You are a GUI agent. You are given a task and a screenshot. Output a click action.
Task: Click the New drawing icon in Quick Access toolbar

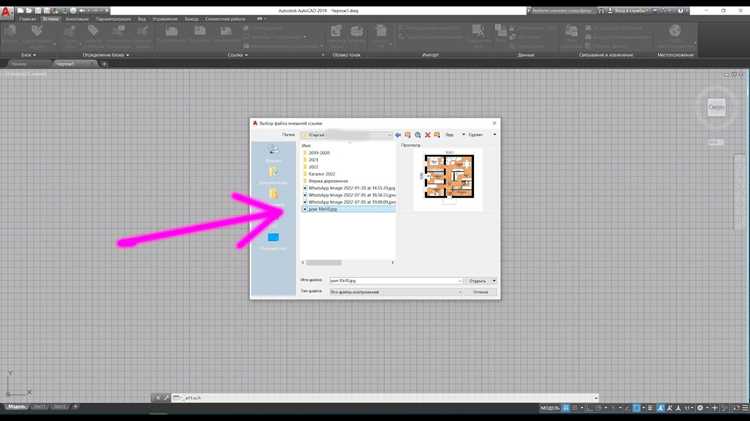point(20,11)
